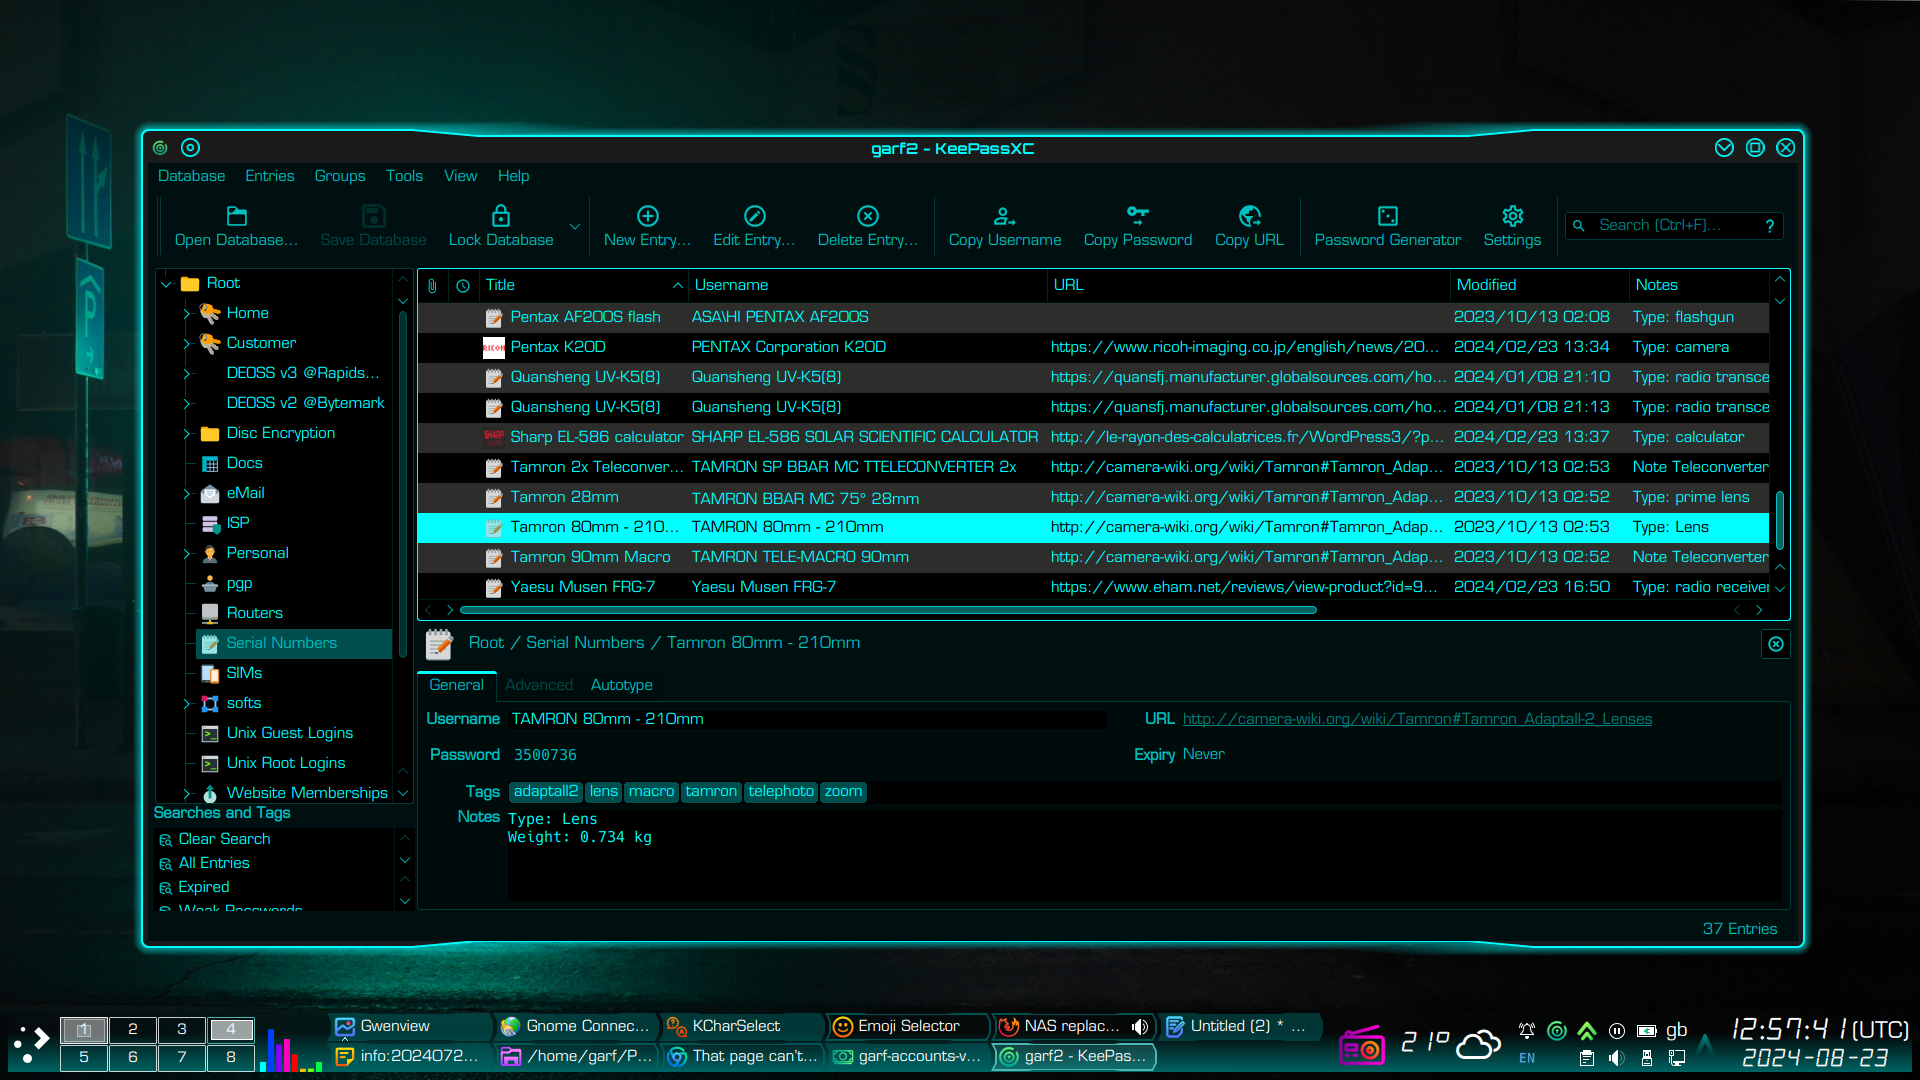The height and width of the screenshot is (1080, 1920).
Task: Click the password value 3500736
Action: click(545, 756)
